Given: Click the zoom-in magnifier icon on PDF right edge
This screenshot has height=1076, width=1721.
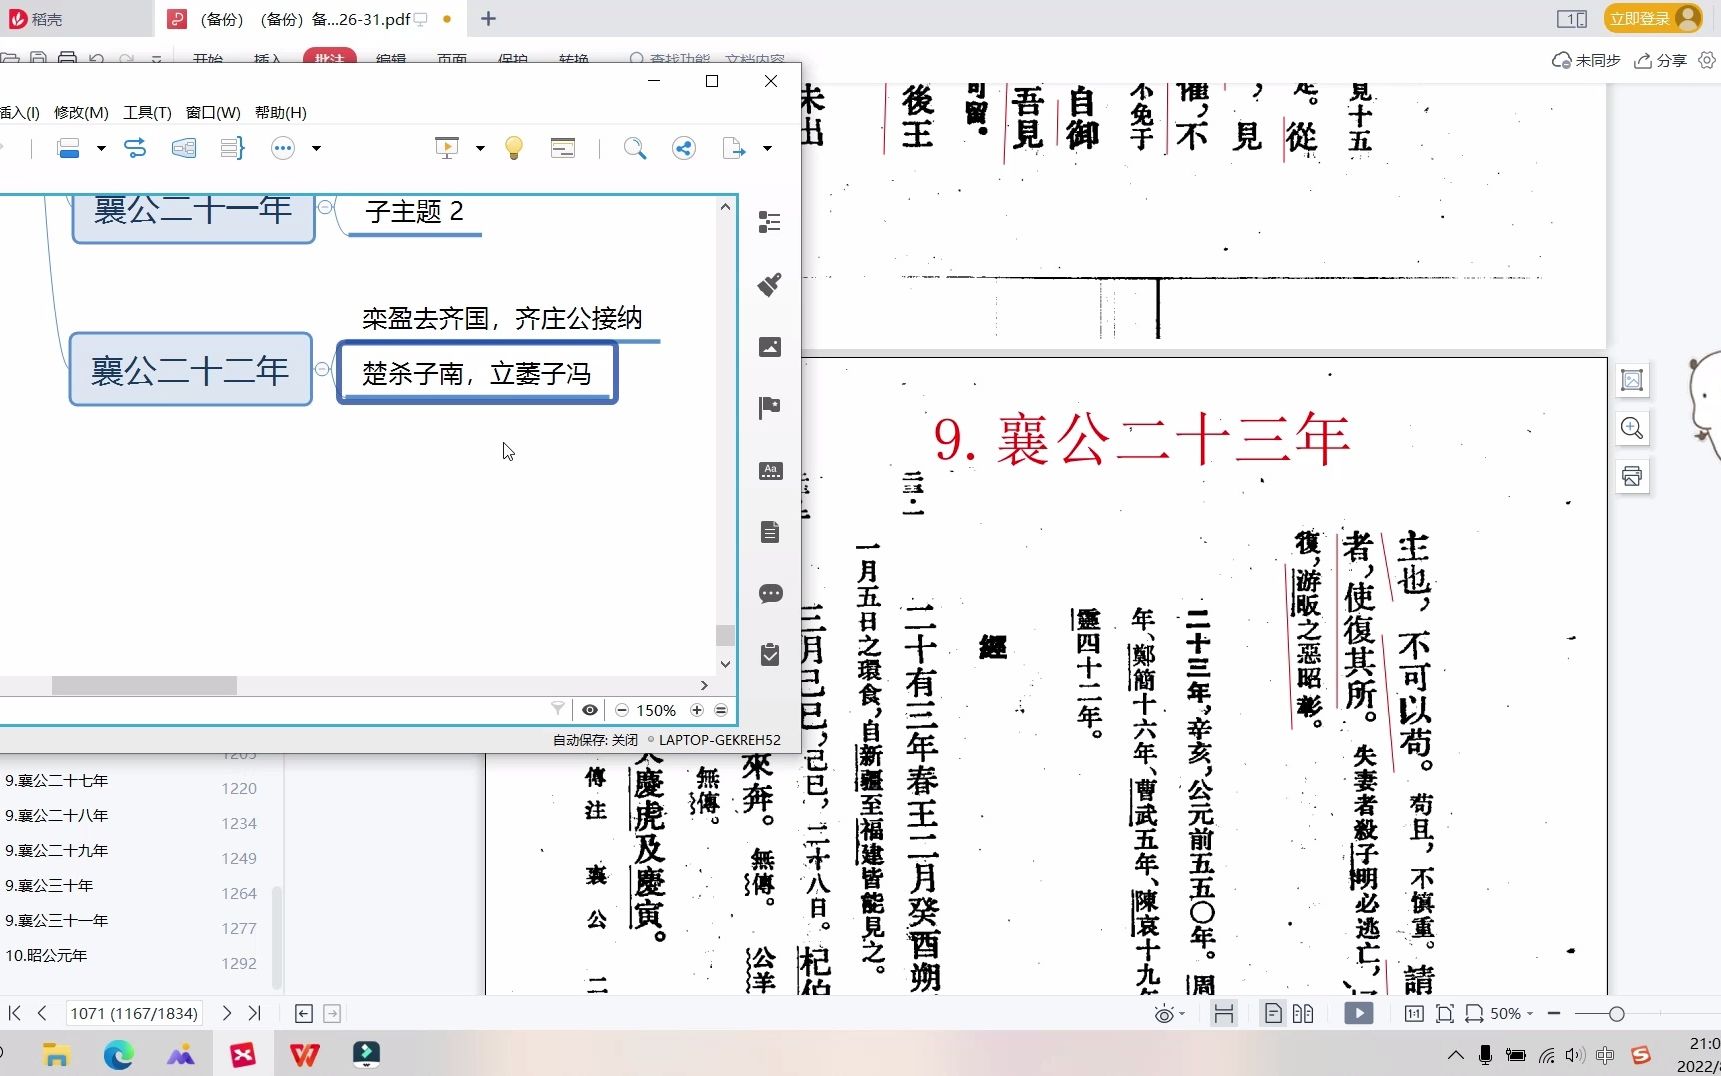Looking at the screenshot, I should (x=1632, y=428).
